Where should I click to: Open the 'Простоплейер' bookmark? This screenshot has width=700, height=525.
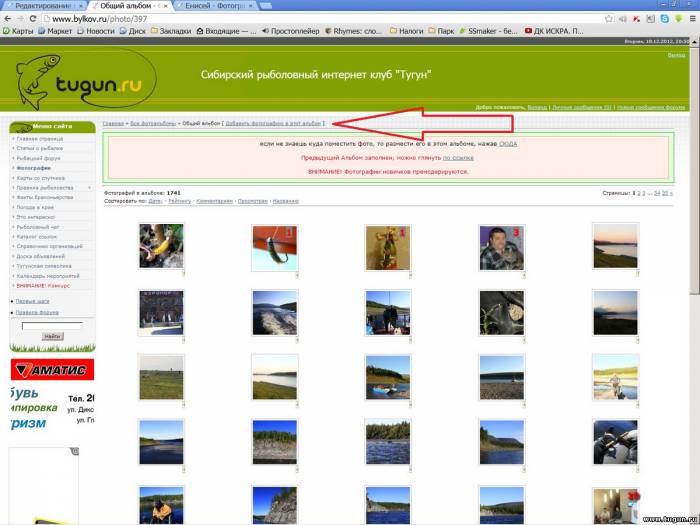(x=291, y=31)
